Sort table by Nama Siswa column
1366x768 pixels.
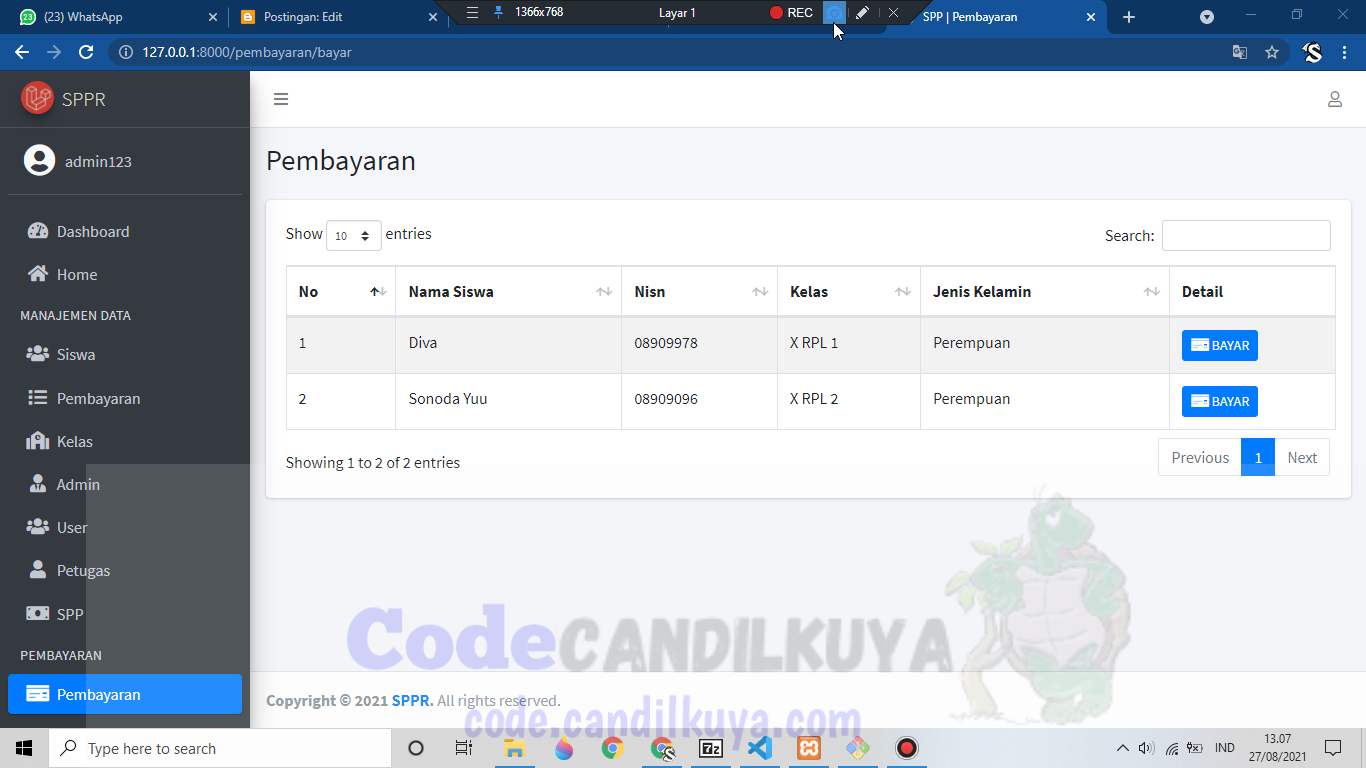pos(509,292)
